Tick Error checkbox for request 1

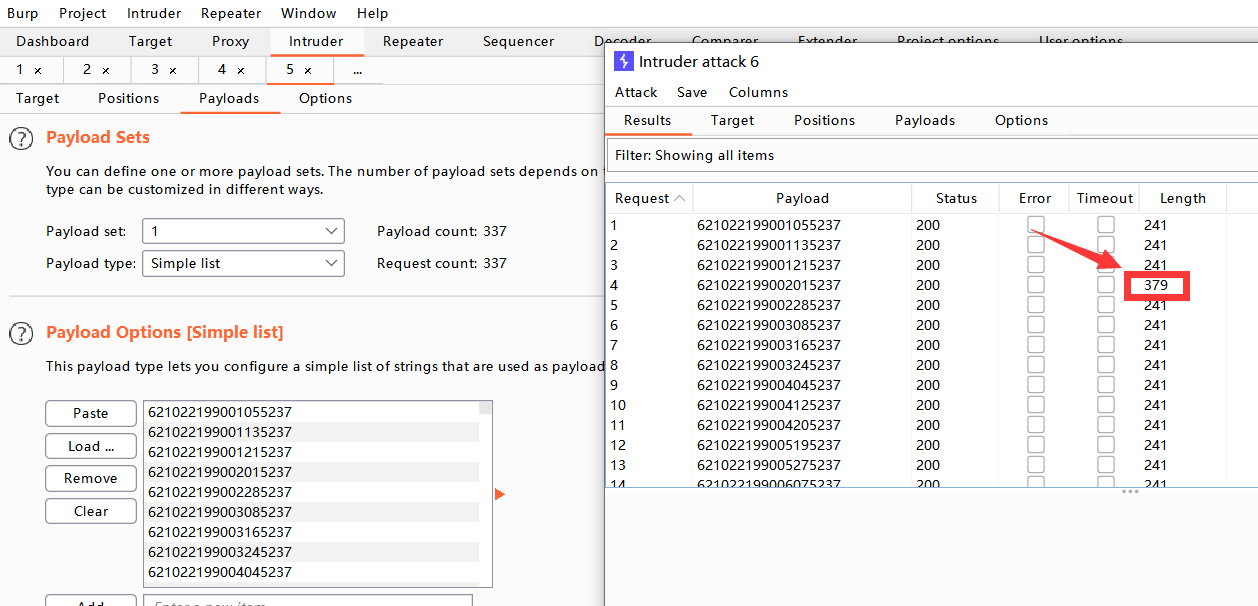coord(1035,225)
